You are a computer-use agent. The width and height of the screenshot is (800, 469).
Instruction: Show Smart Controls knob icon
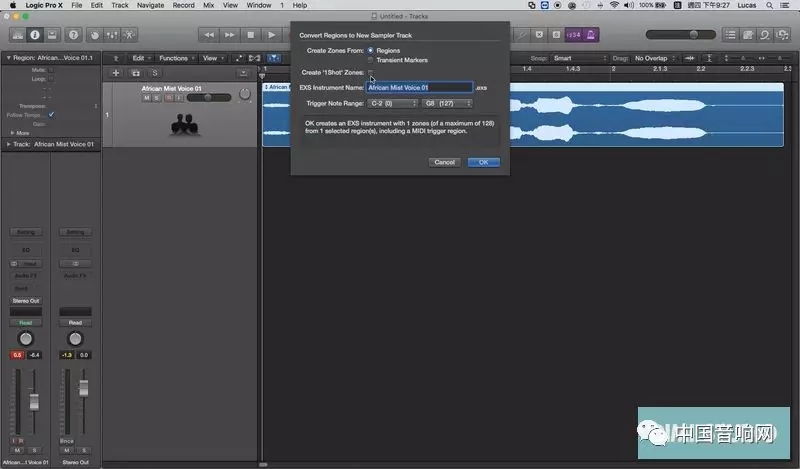pyautogui.click(x=95, y=35)
